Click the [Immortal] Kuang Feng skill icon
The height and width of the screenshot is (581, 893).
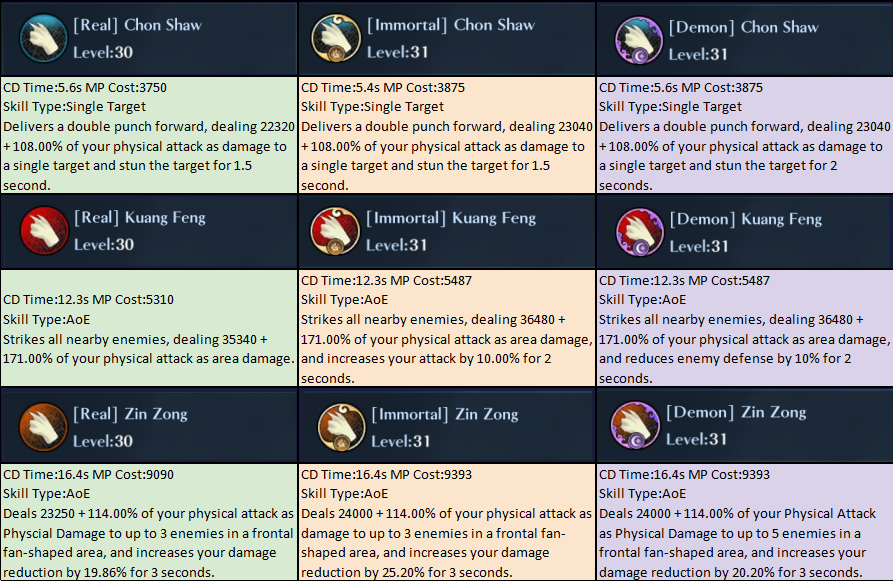click(x=338, y=232)
